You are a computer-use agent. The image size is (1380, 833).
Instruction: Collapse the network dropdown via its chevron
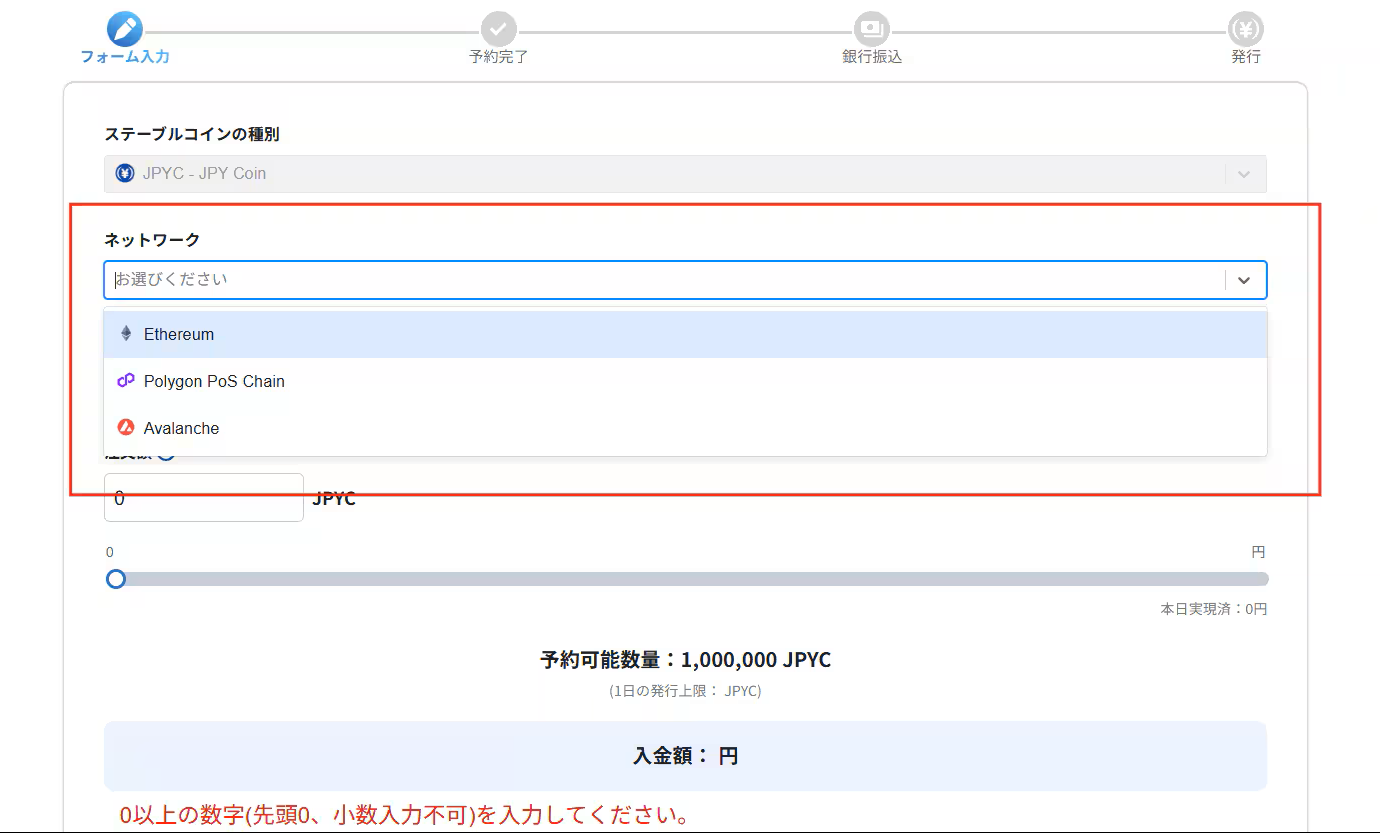[1244, 280]
